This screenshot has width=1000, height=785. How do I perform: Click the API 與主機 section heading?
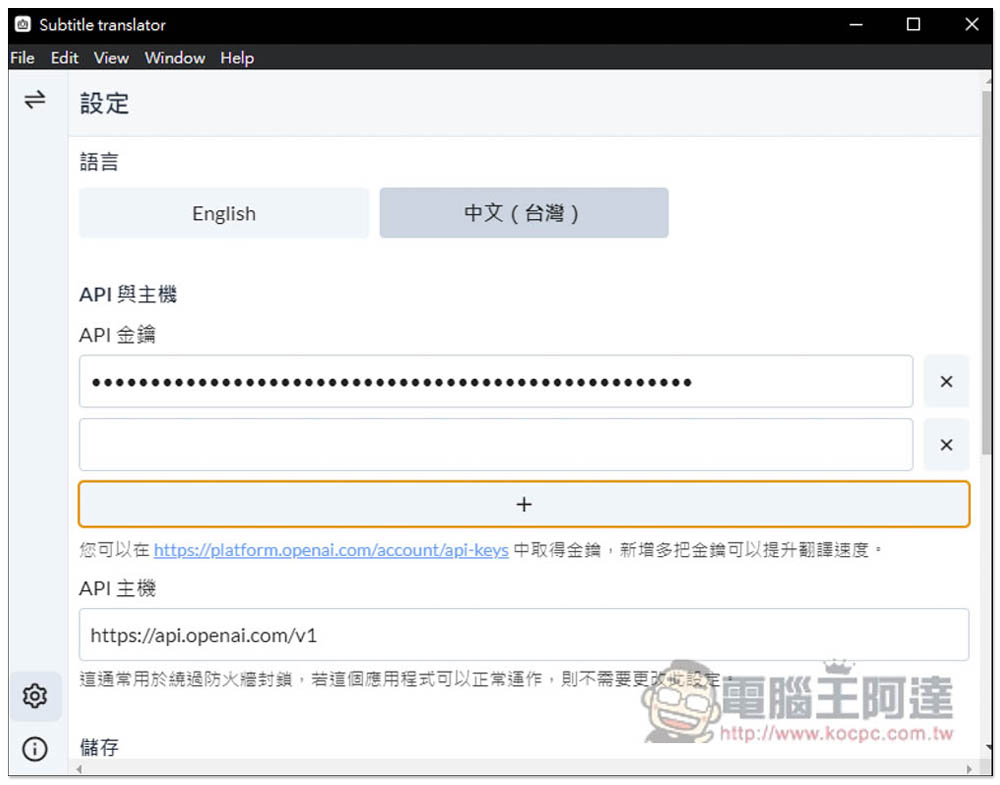point(128,294)
